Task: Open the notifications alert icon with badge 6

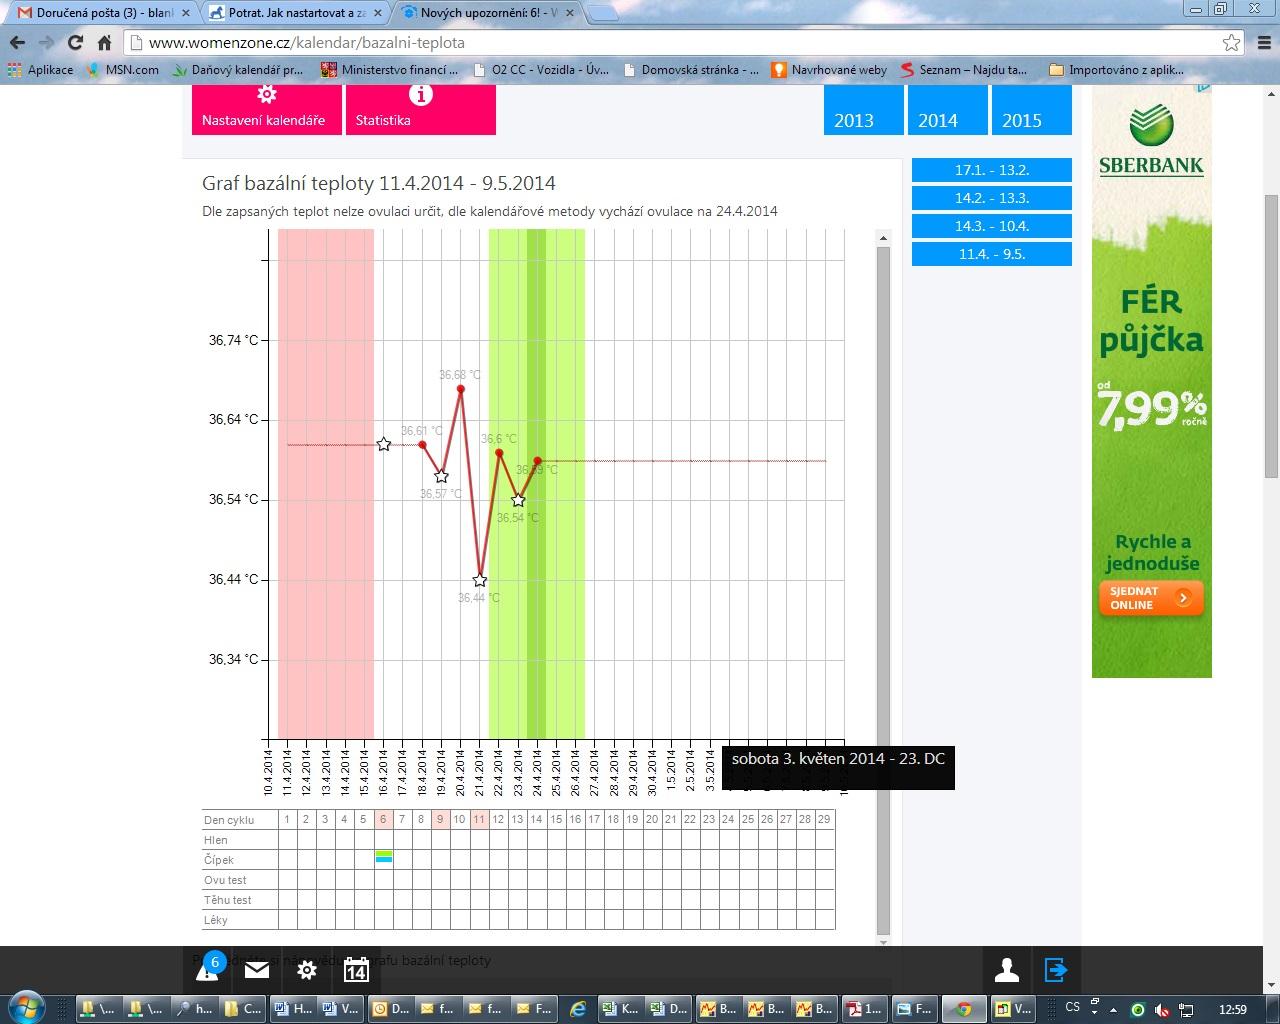Action: click(x=208, y=969)
